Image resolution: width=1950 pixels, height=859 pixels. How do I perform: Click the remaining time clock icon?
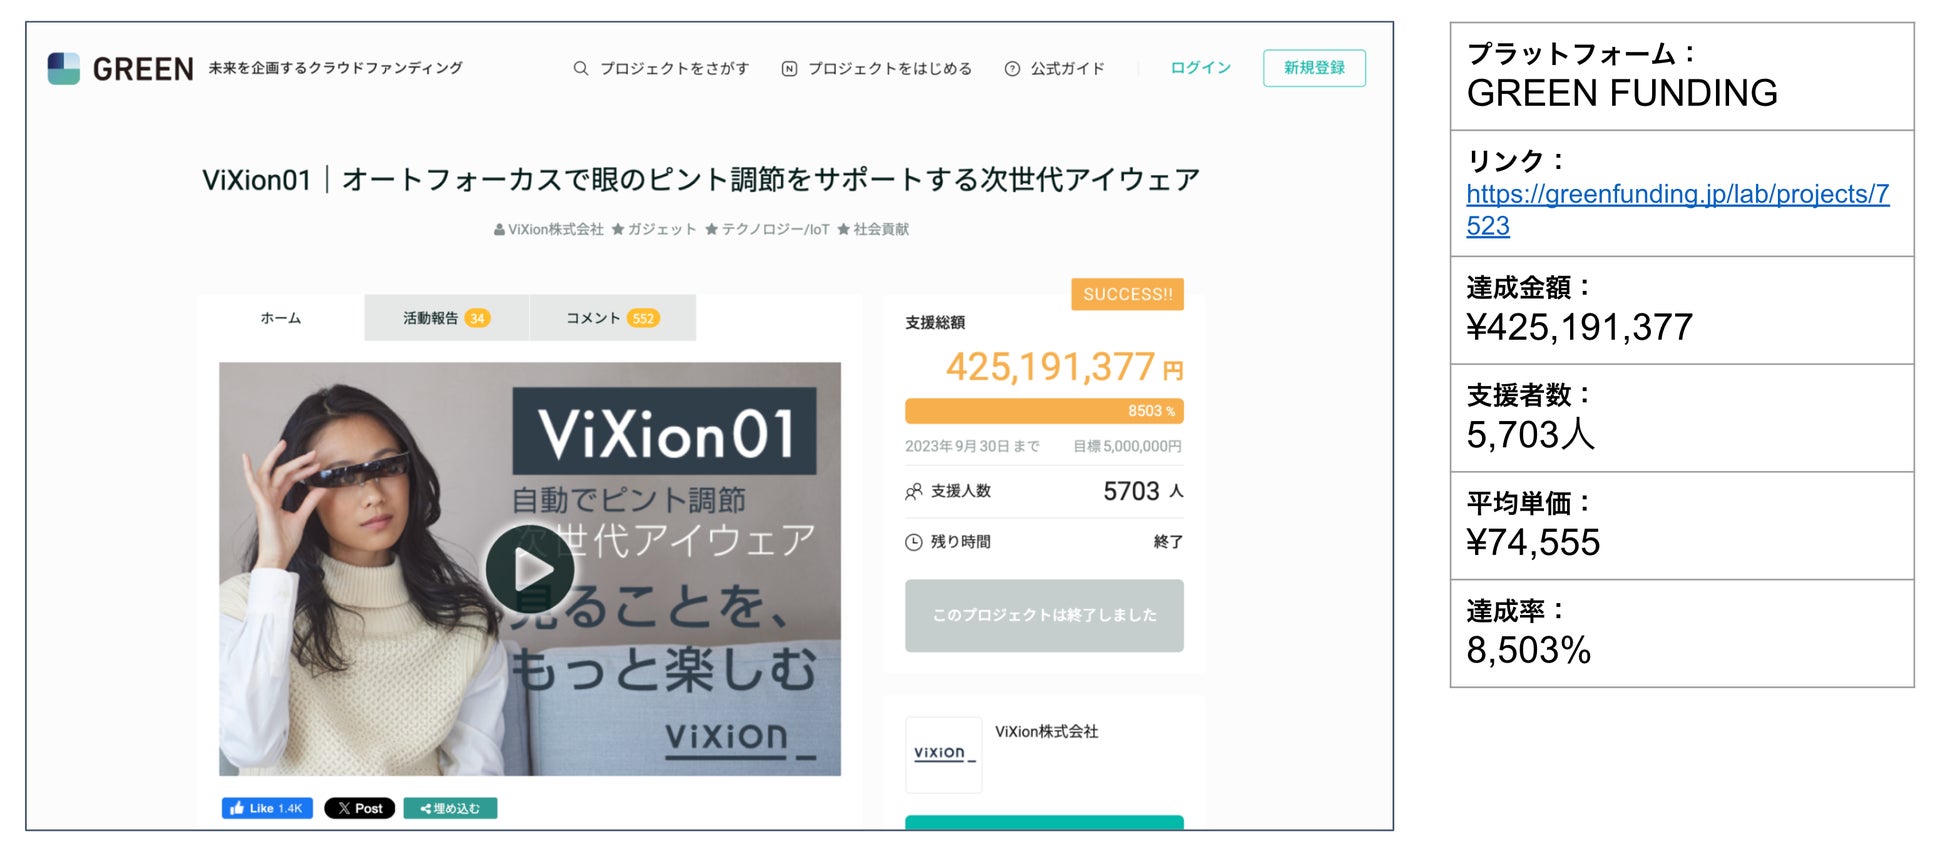coord(913,542)
